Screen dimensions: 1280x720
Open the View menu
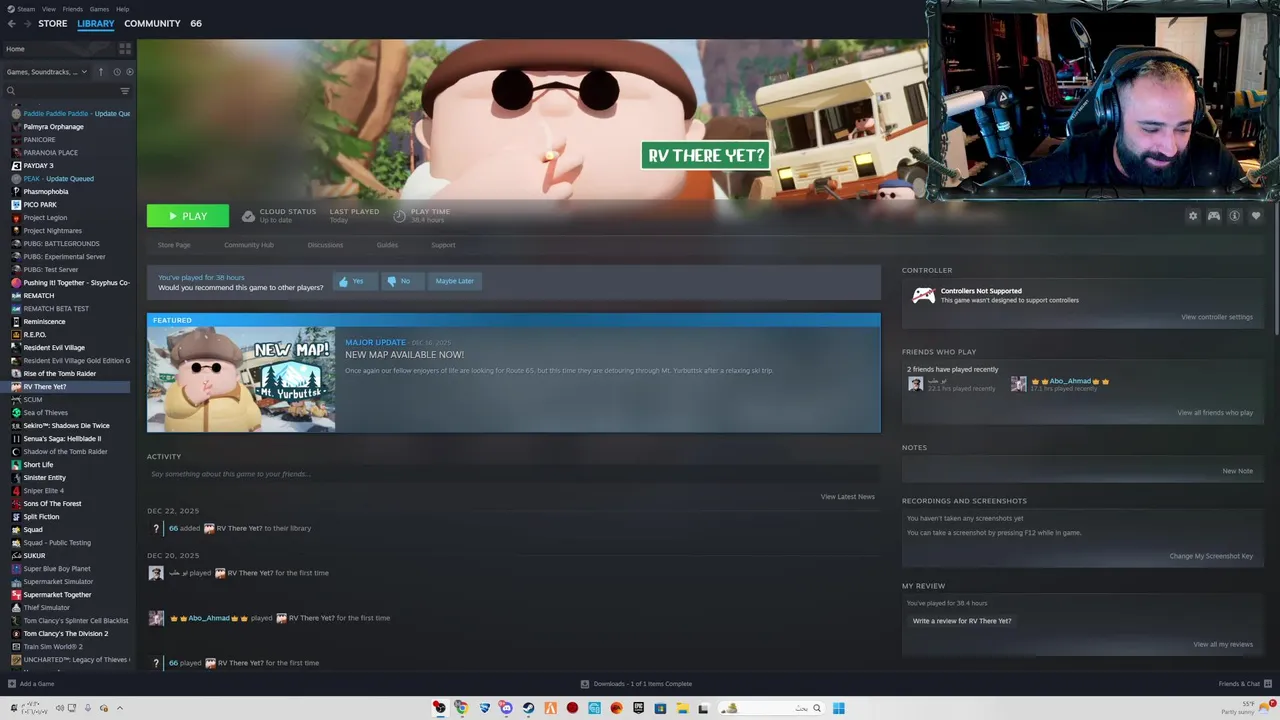tap(49, 9)
